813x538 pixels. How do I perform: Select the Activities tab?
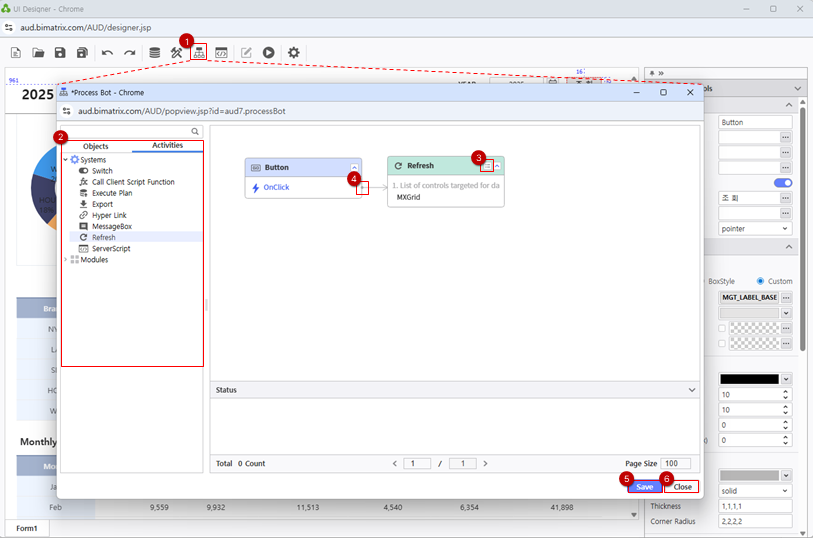(x=167, y=146)
